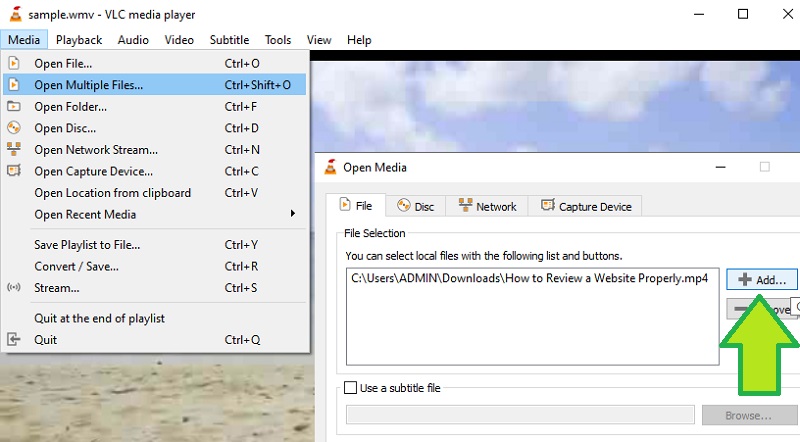The width and height of the screenshot is (800, 442).
Task: Switch to the Capture Device tab
Action: [586, 206]
